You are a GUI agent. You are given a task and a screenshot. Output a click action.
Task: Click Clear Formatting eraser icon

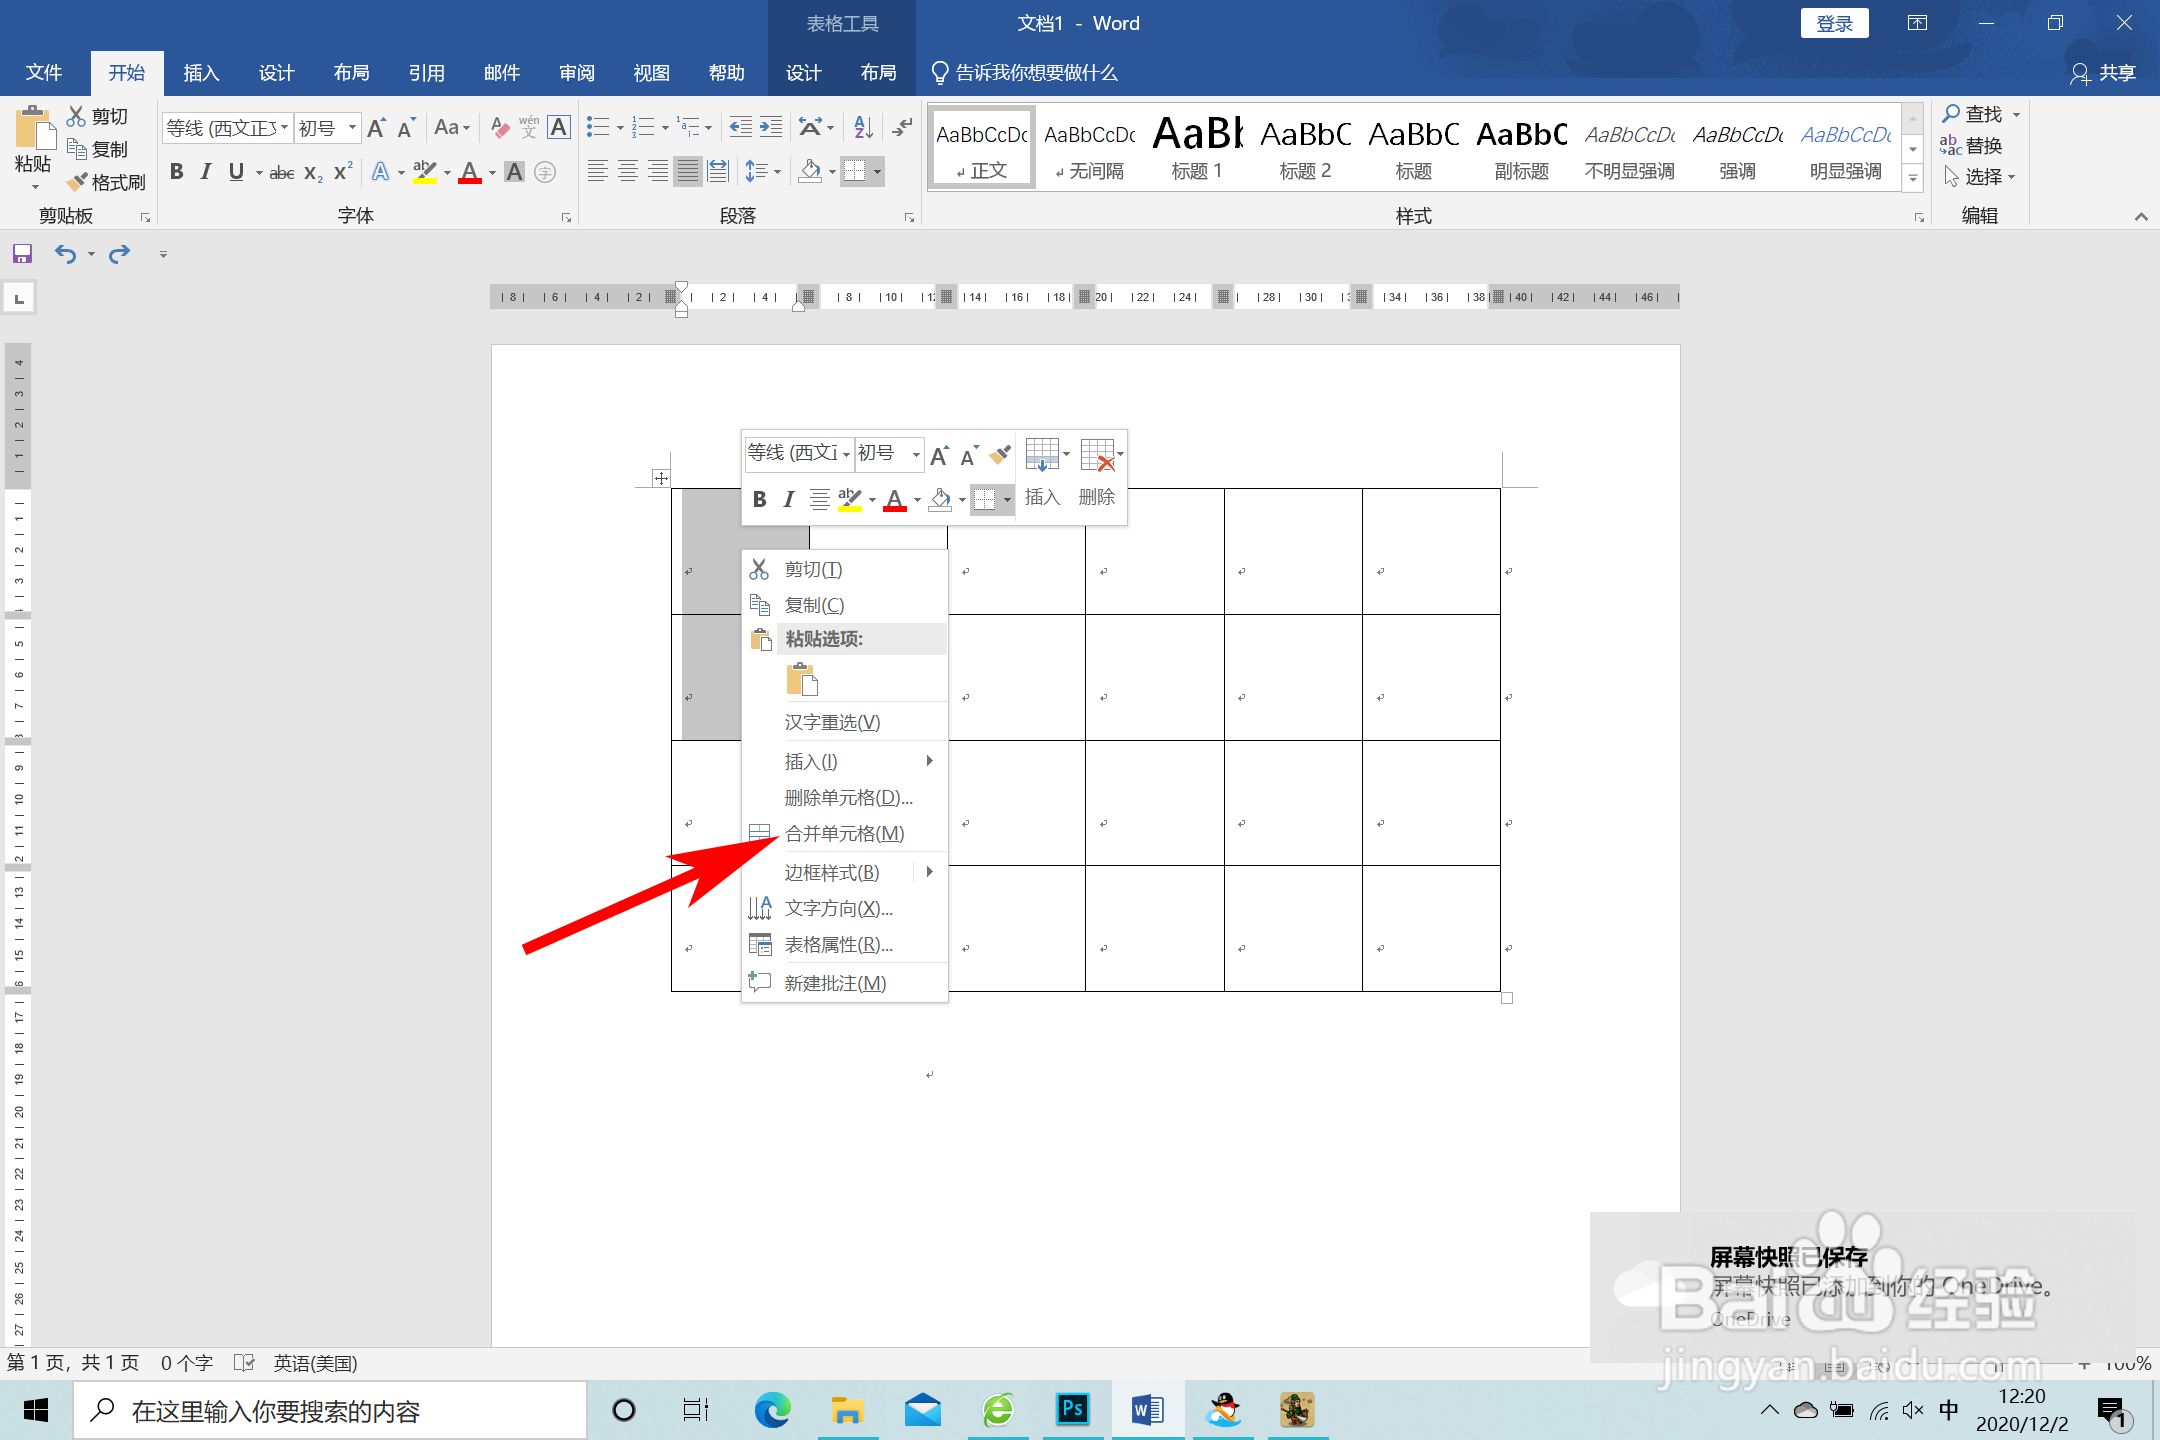[500, 127]
